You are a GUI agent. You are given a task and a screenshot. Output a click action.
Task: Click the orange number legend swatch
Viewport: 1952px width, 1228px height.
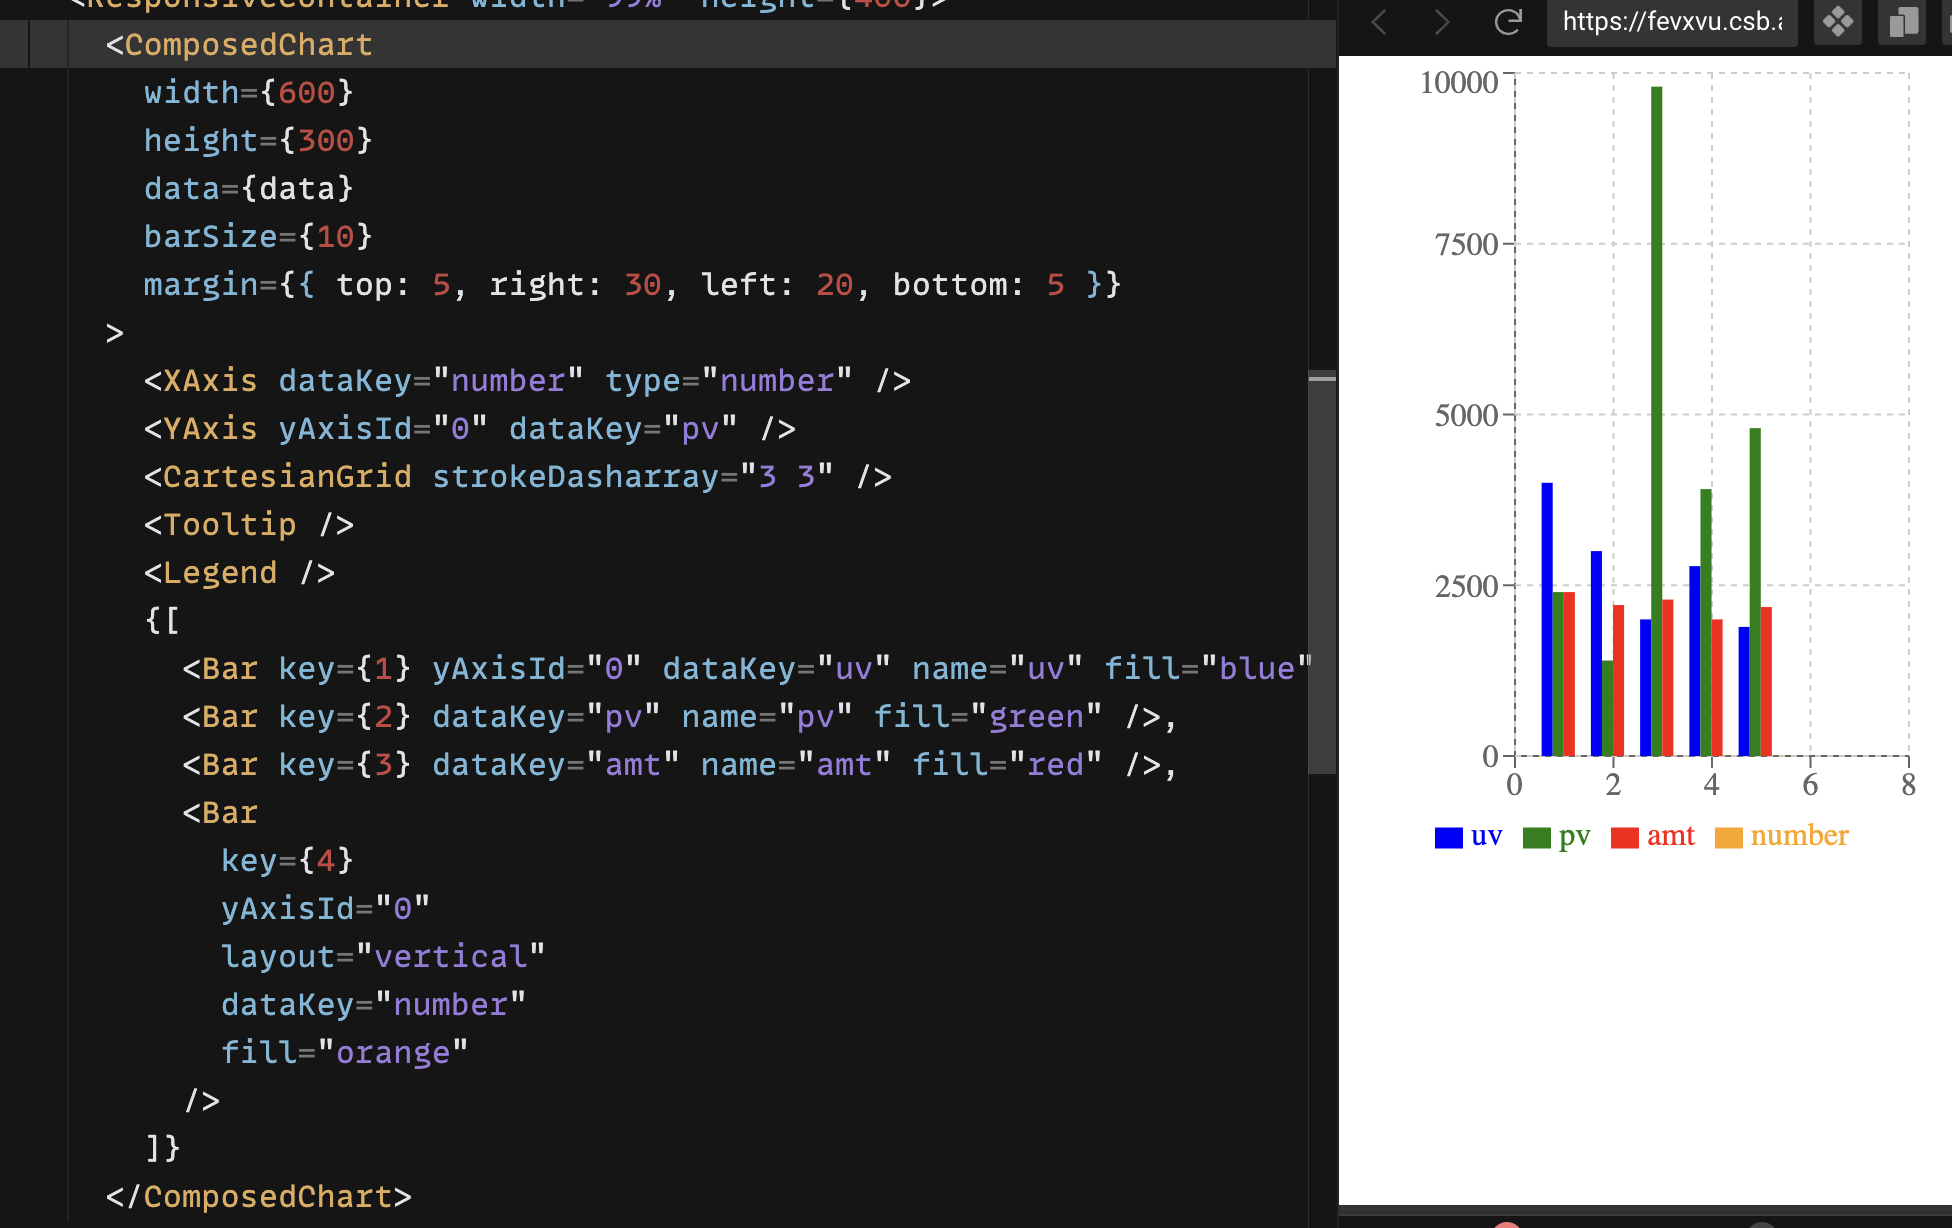pyautogui.click(x=1729, y=836)
